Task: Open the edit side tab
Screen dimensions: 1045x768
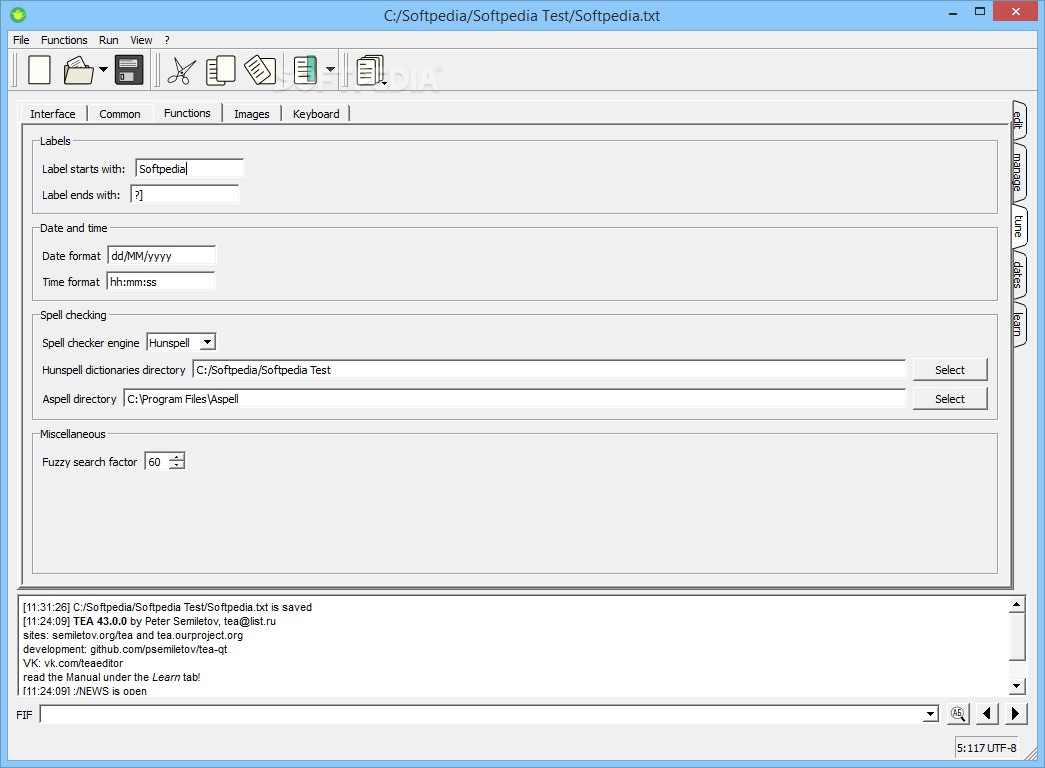Action: (1018, 119)
